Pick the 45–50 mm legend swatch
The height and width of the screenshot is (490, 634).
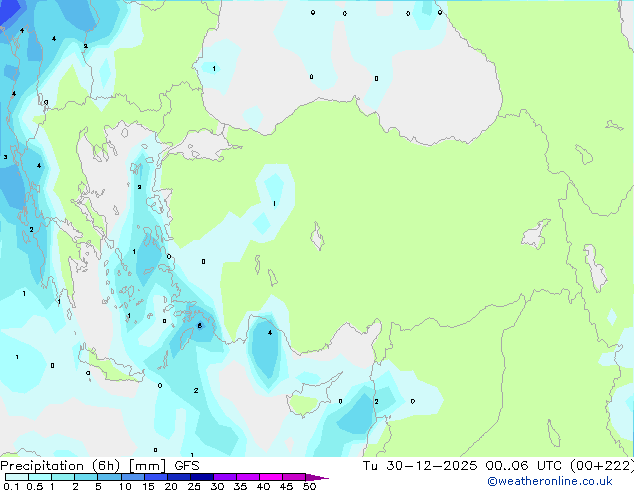click(x=294, y=477)
